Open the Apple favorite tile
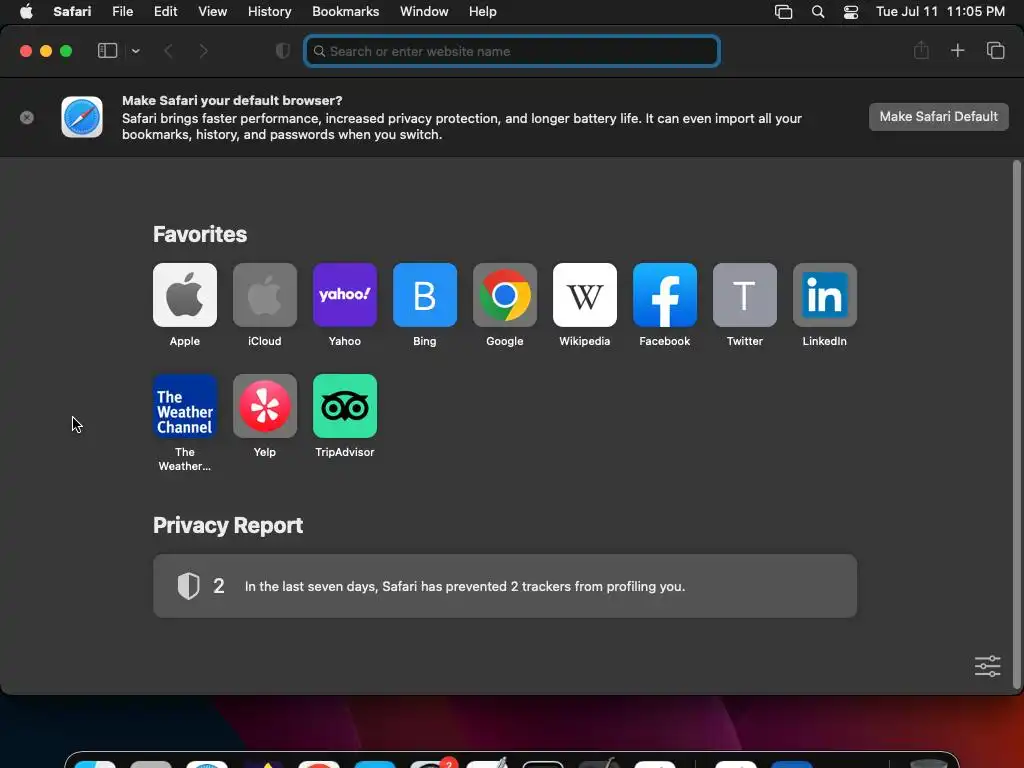The height and width of the screenshot is (768, 1024). pos(185,295)
